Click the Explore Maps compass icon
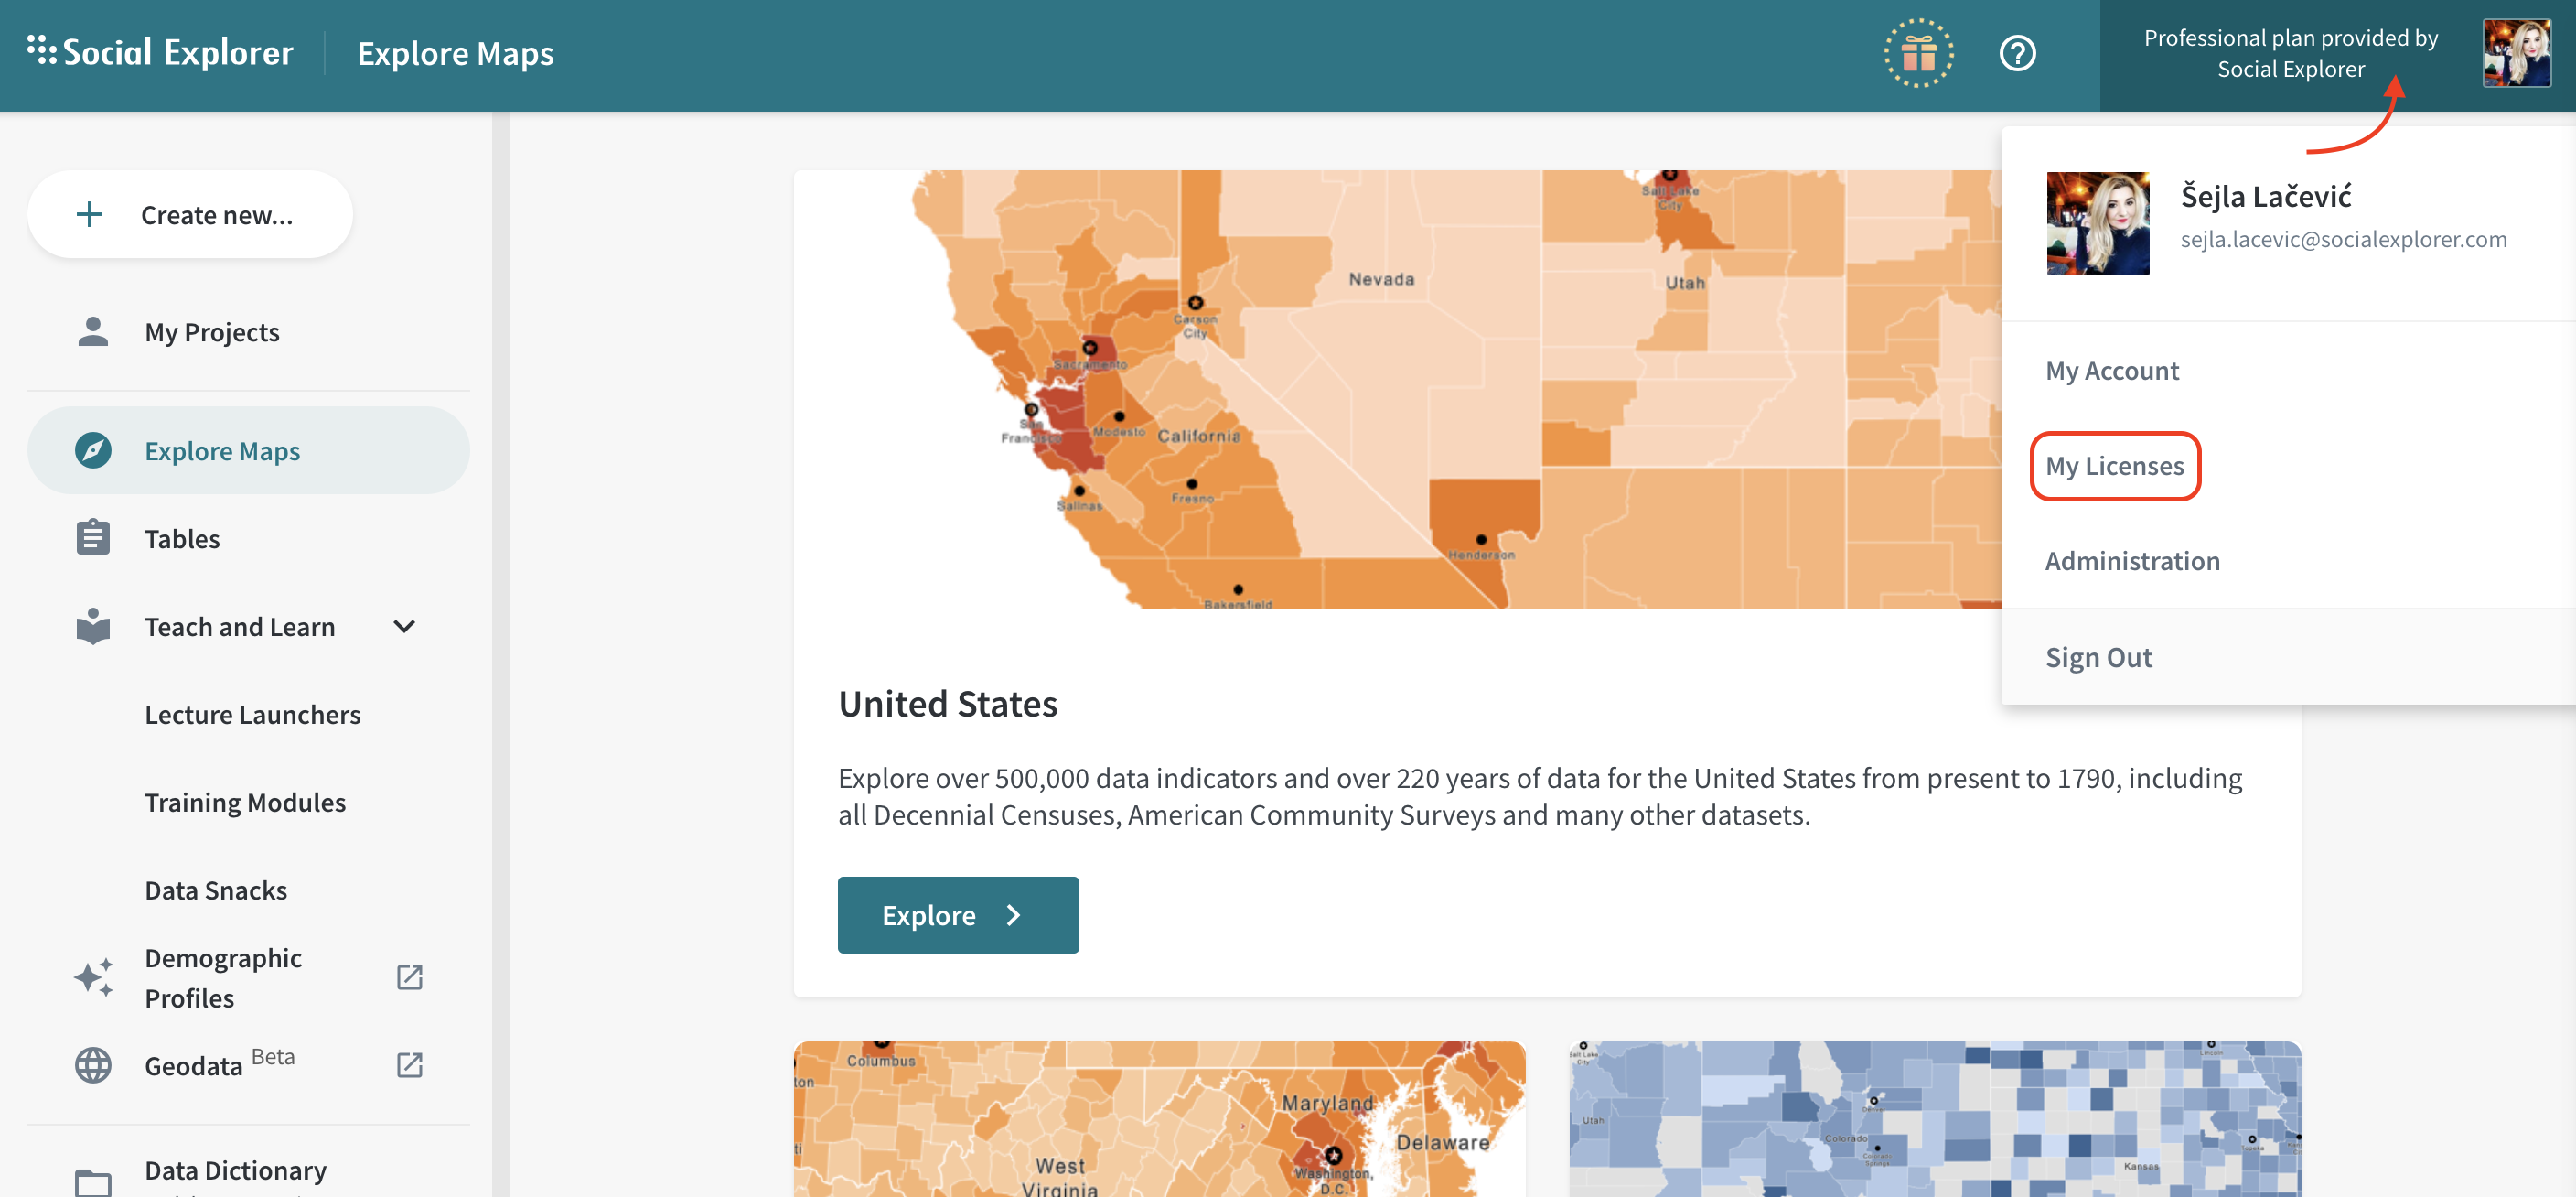The image size is (2576, 1197). pyautogui.click(x=93, y=451)
